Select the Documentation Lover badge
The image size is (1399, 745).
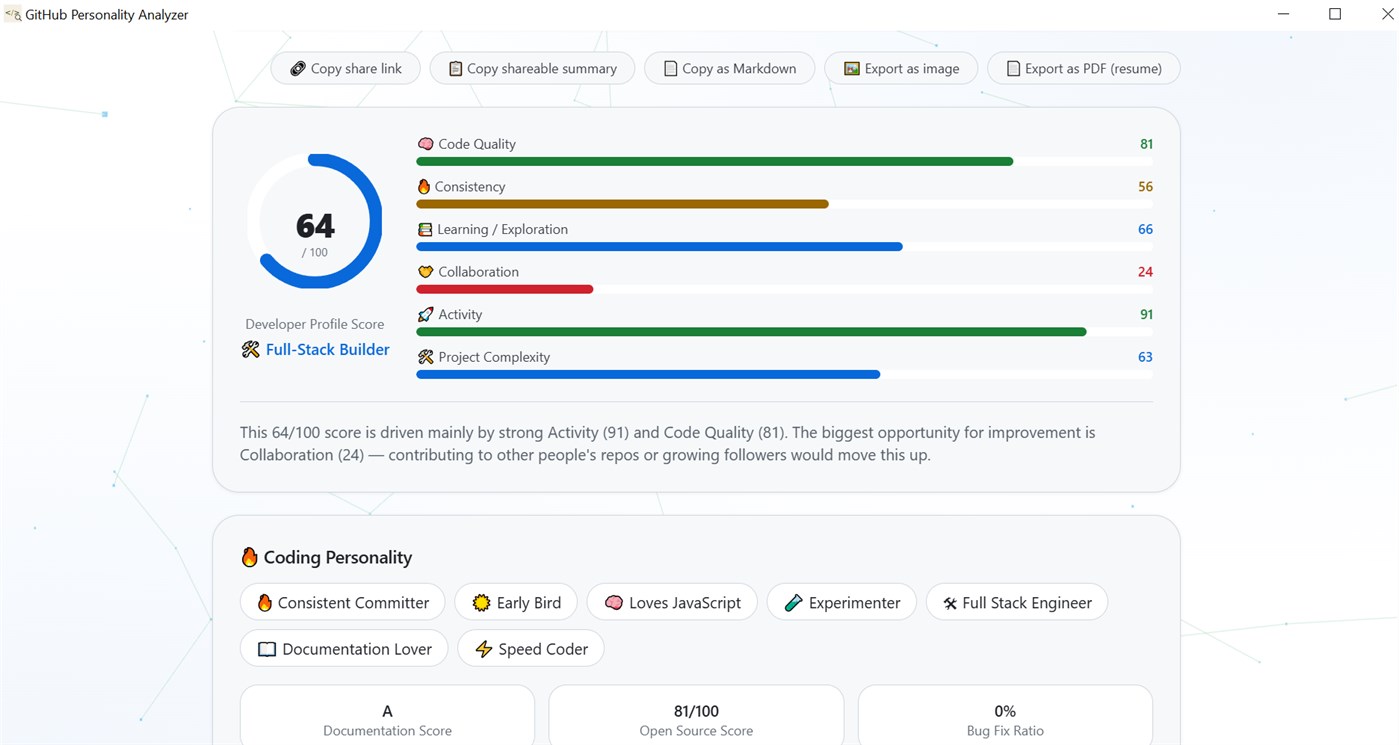344,649
